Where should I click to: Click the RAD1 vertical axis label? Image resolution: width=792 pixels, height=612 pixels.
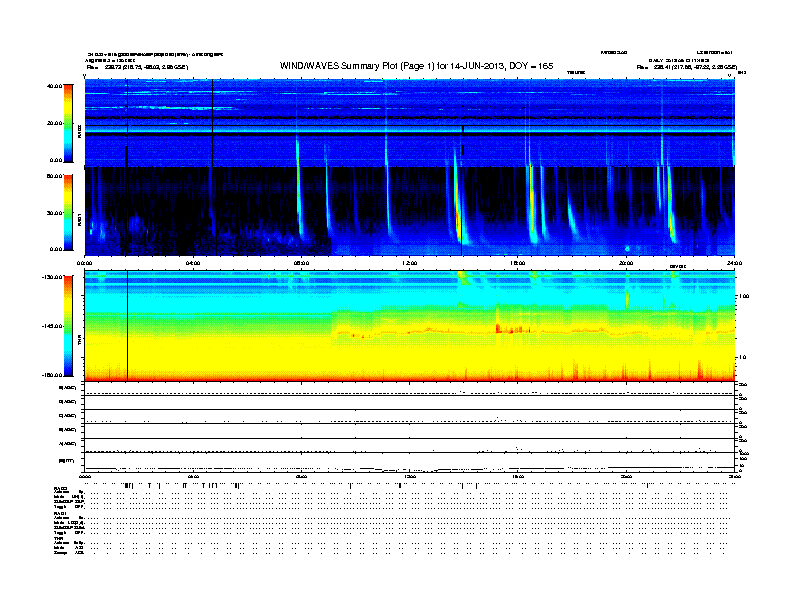[x=79, y=219]
